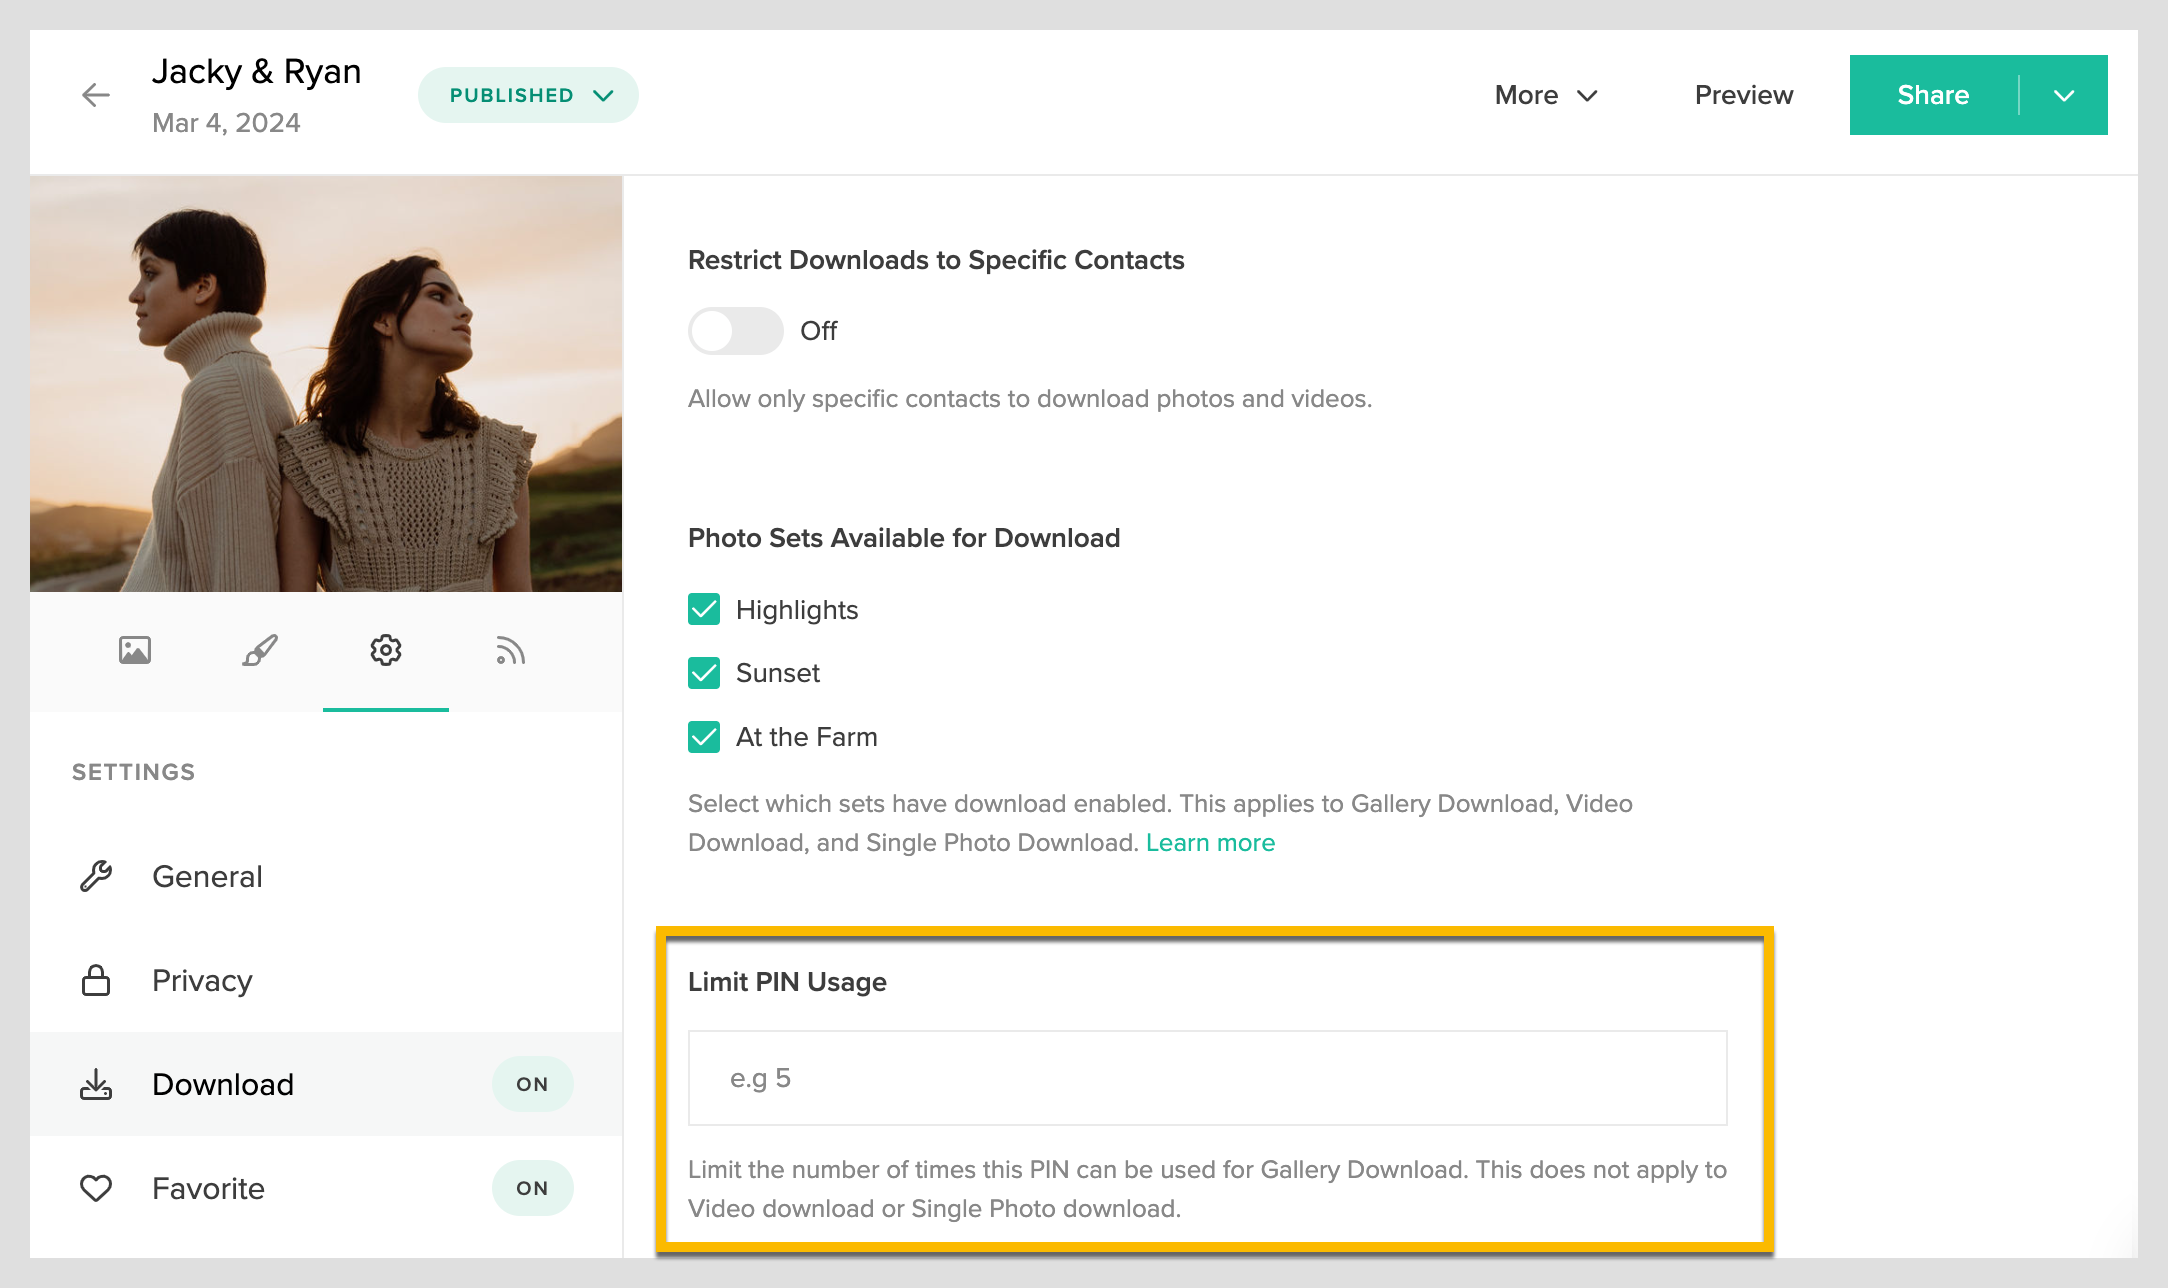Follow the Learn more link

click(x=1210, y=843)
